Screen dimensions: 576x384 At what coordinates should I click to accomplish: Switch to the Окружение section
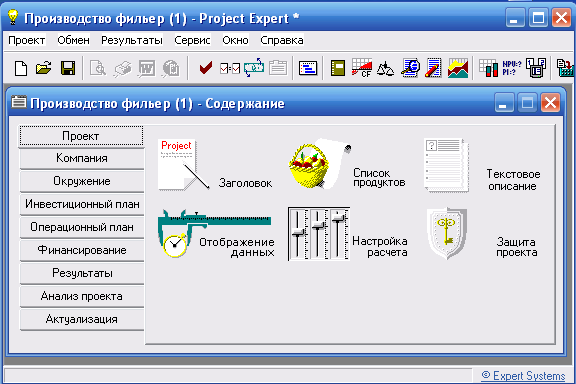pyautogui.click(x=82, y=181)
